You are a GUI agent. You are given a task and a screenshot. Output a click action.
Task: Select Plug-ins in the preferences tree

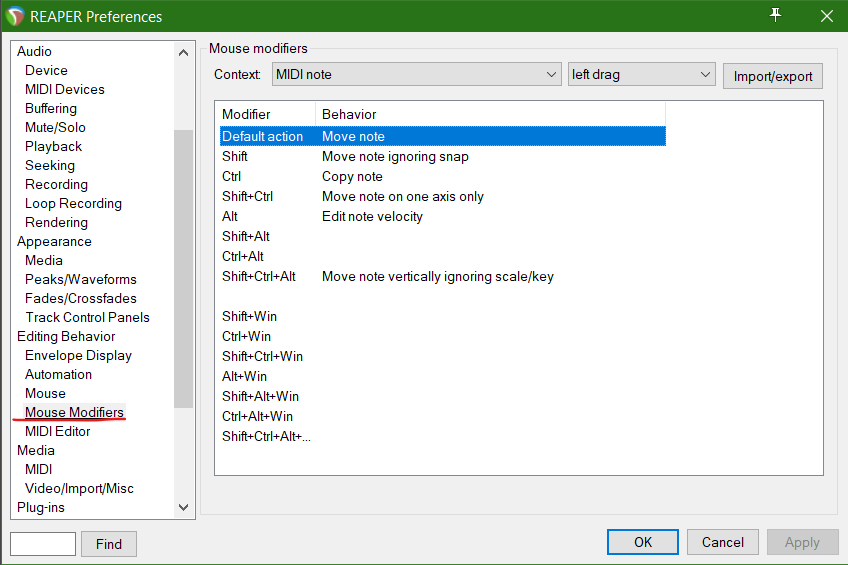click(41, 507)
